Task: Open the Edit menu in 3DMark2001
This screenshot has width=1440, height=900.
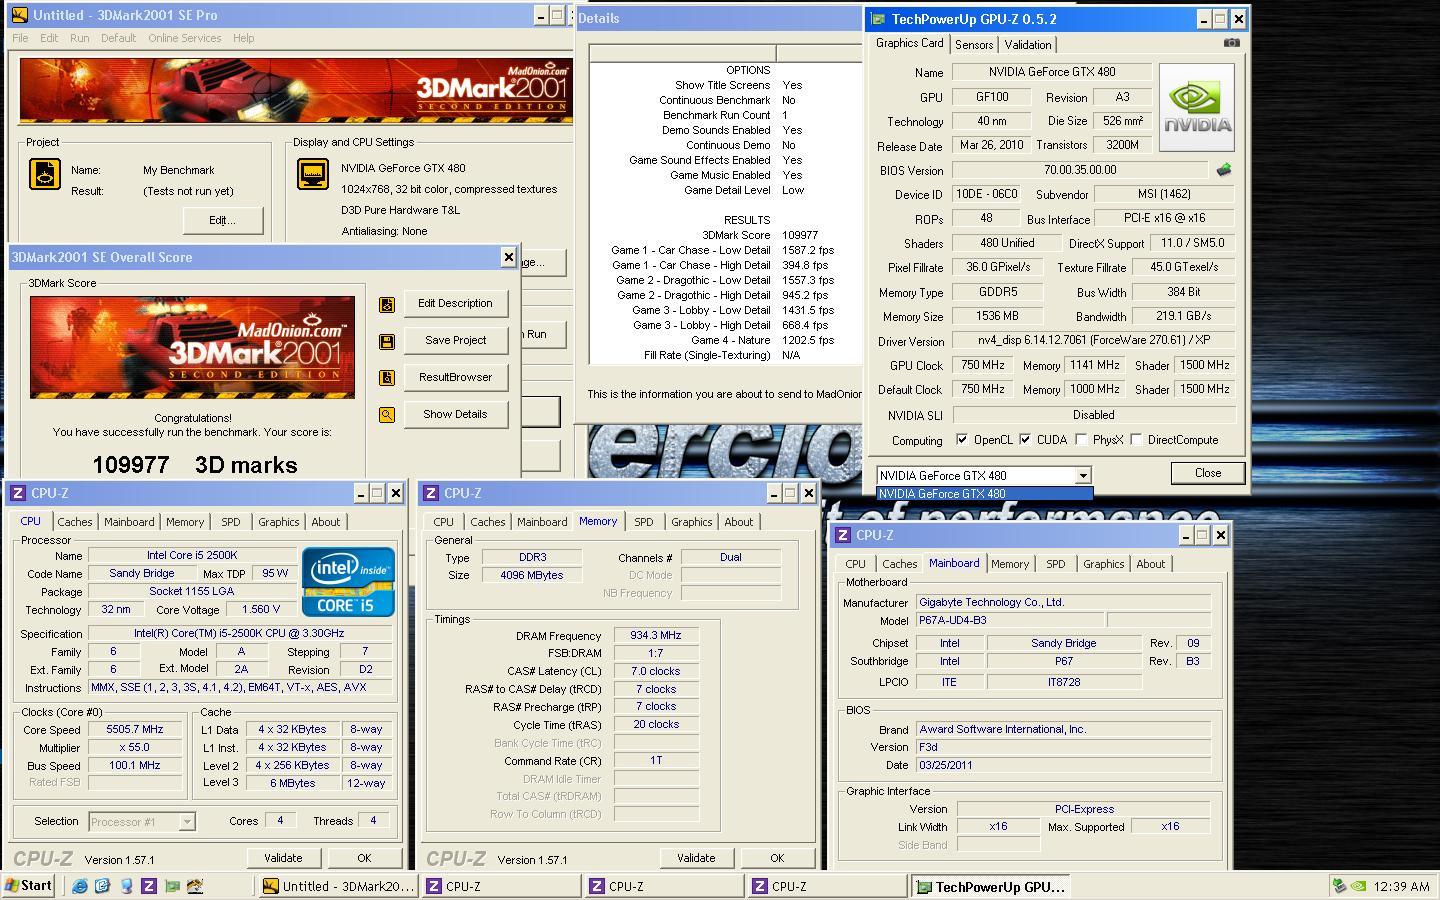Action: click(49, 38)
